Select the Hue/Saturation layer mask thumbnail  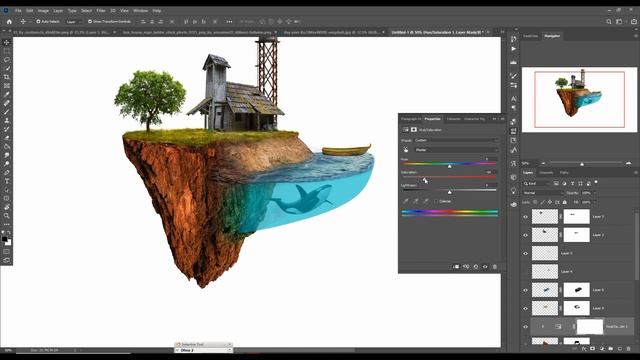pyautogui.click(x=590, y=327)
